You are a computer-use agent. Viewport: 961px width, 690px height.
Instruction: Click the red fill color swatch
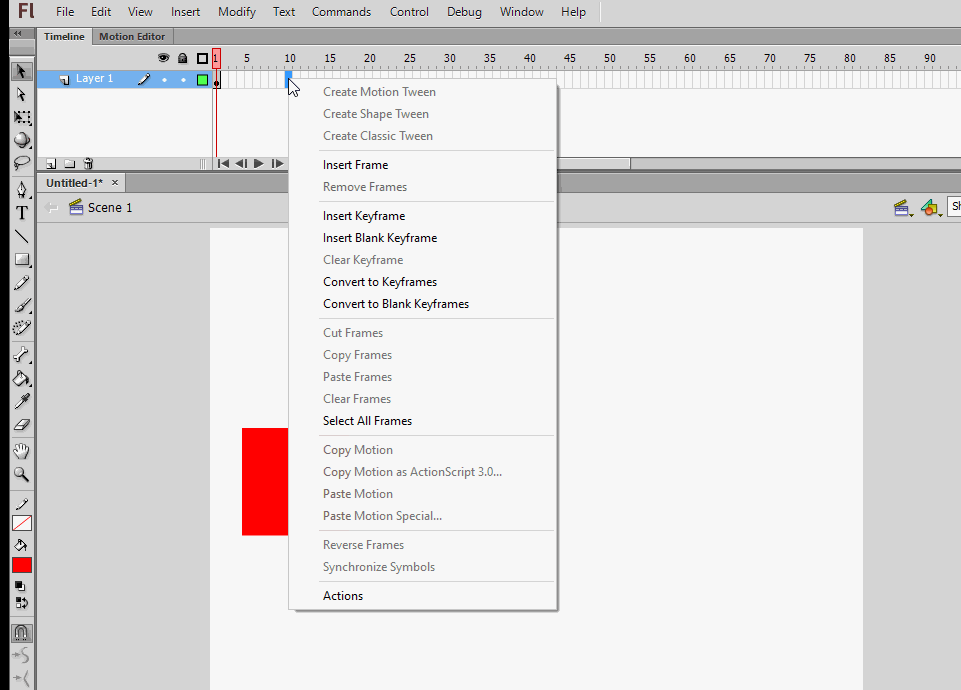pyautogui.click(x=21, y=564)
